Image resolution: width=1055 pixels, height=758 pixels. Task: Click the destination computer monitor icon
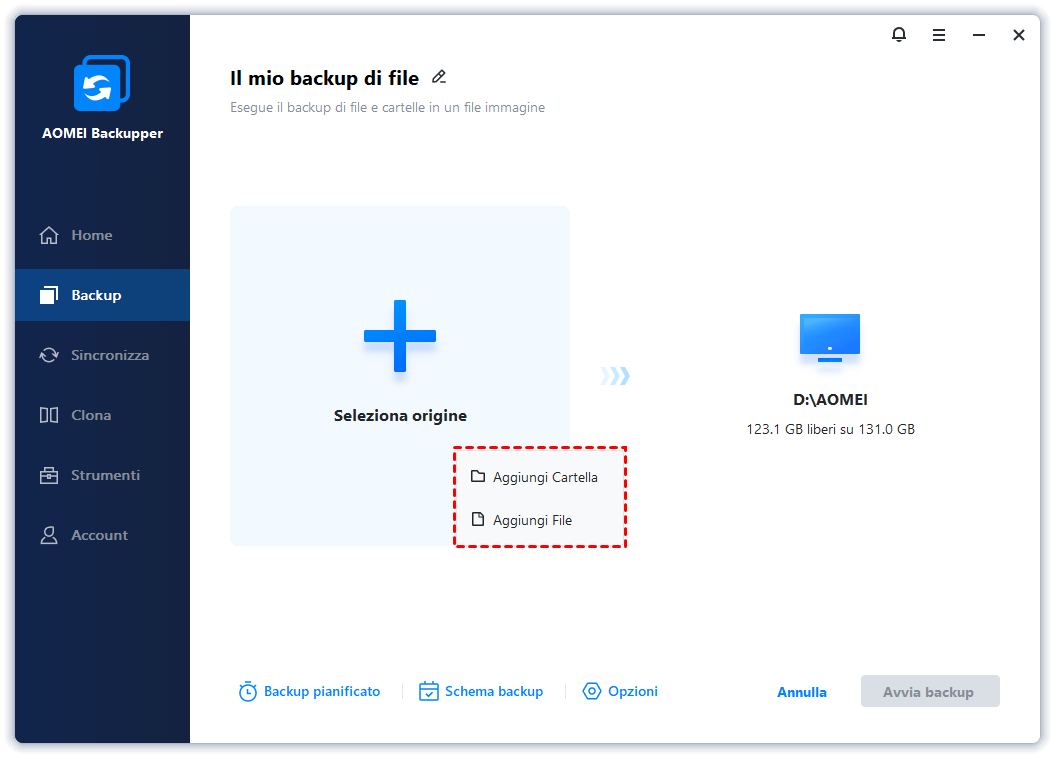[x=829, y=337]
